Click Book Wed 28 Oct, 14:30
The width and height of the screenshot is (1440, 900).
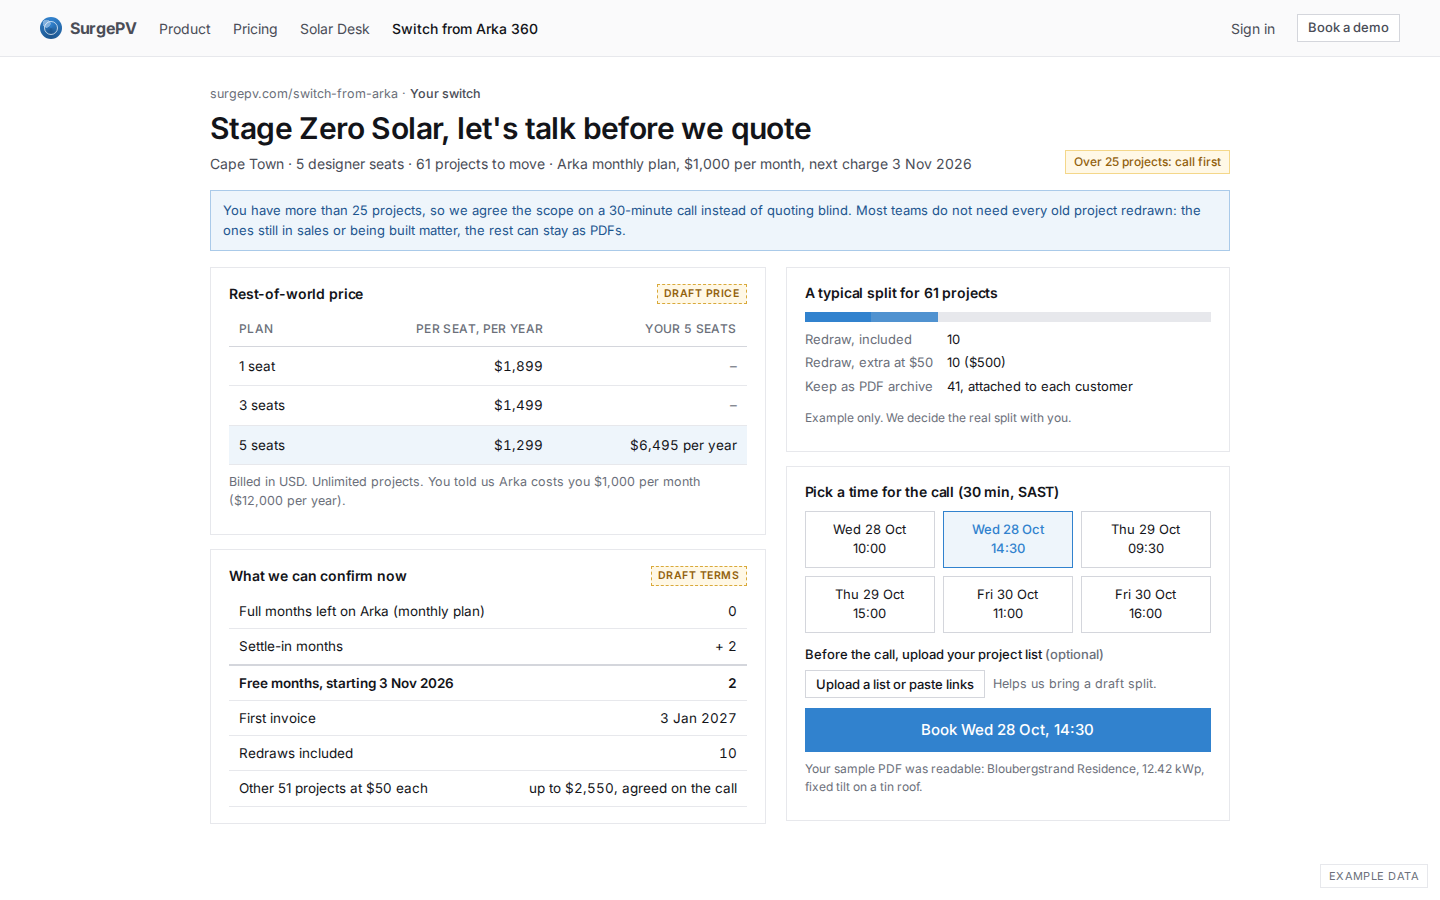[x=1008, y=730]
